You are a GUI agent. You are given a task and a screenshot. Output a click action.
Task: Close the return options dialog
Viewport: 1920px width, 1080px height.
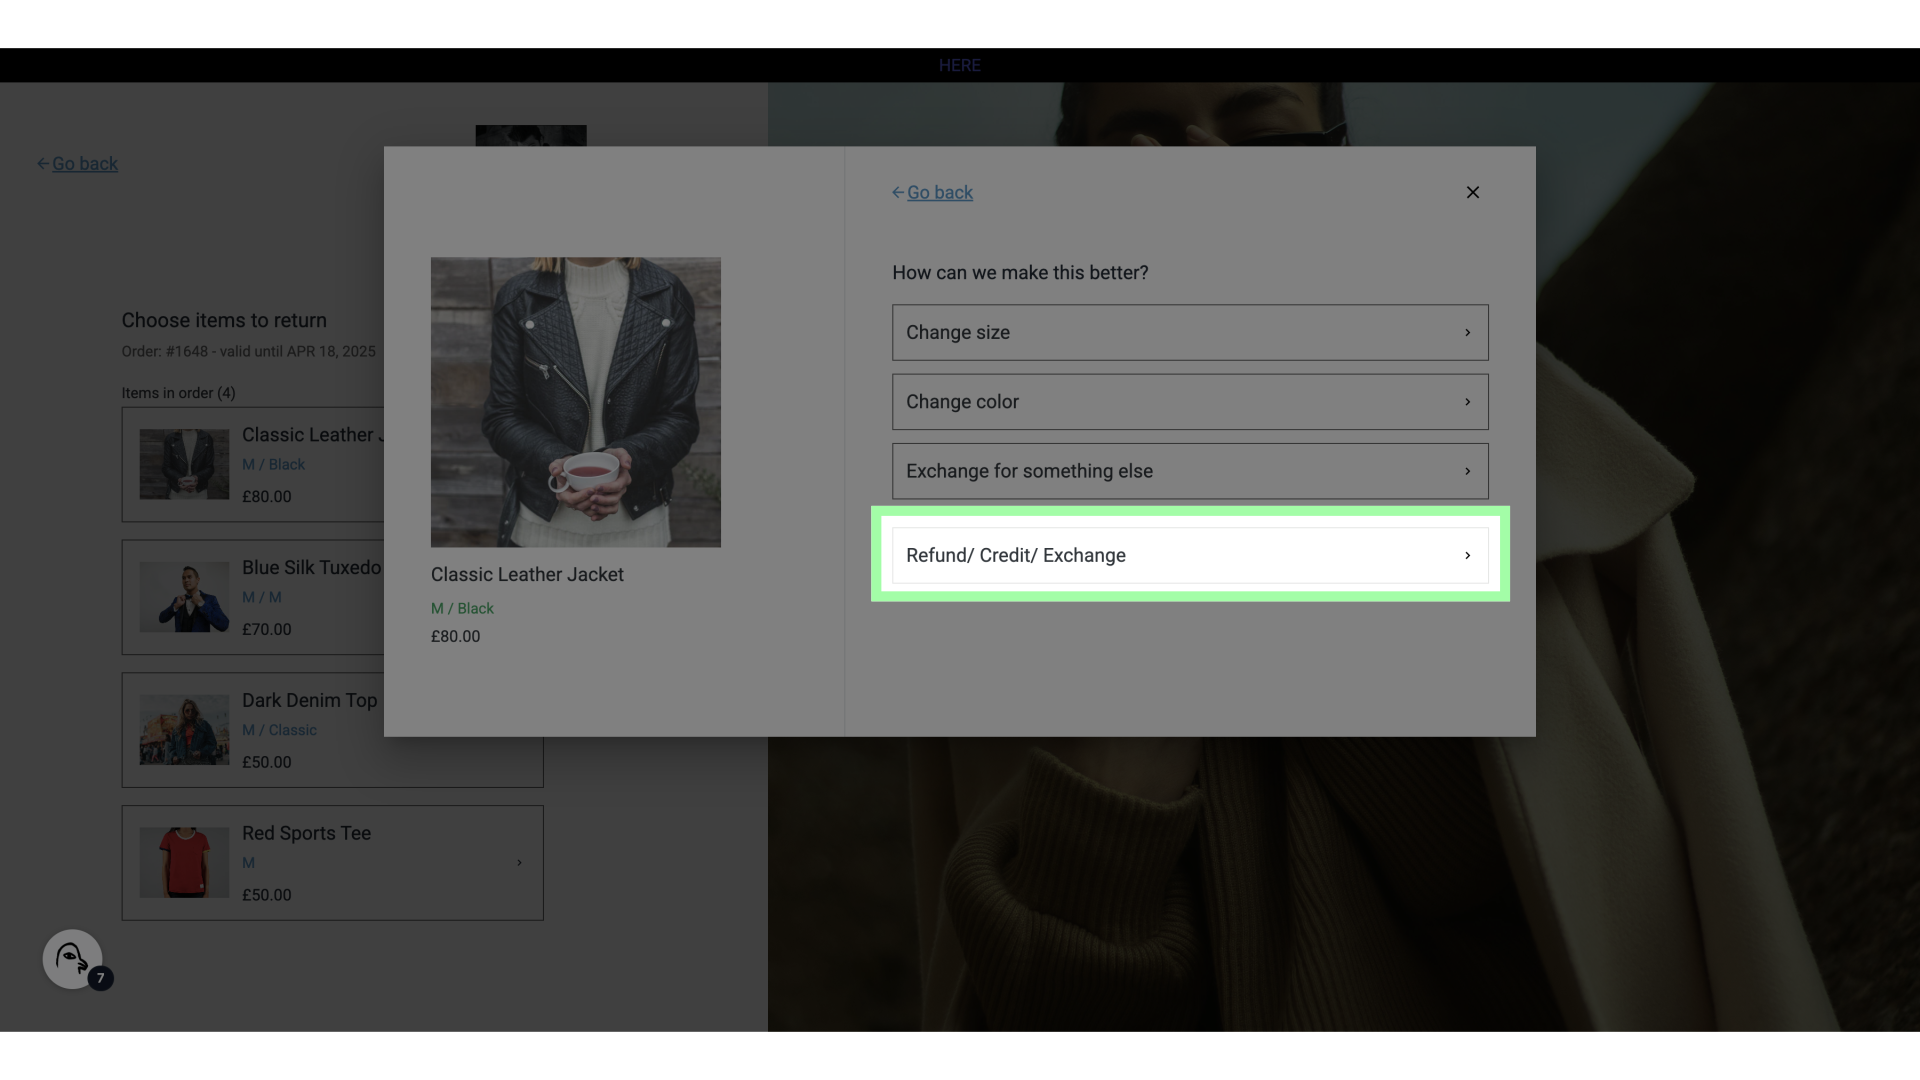(x=1472, y=192)
